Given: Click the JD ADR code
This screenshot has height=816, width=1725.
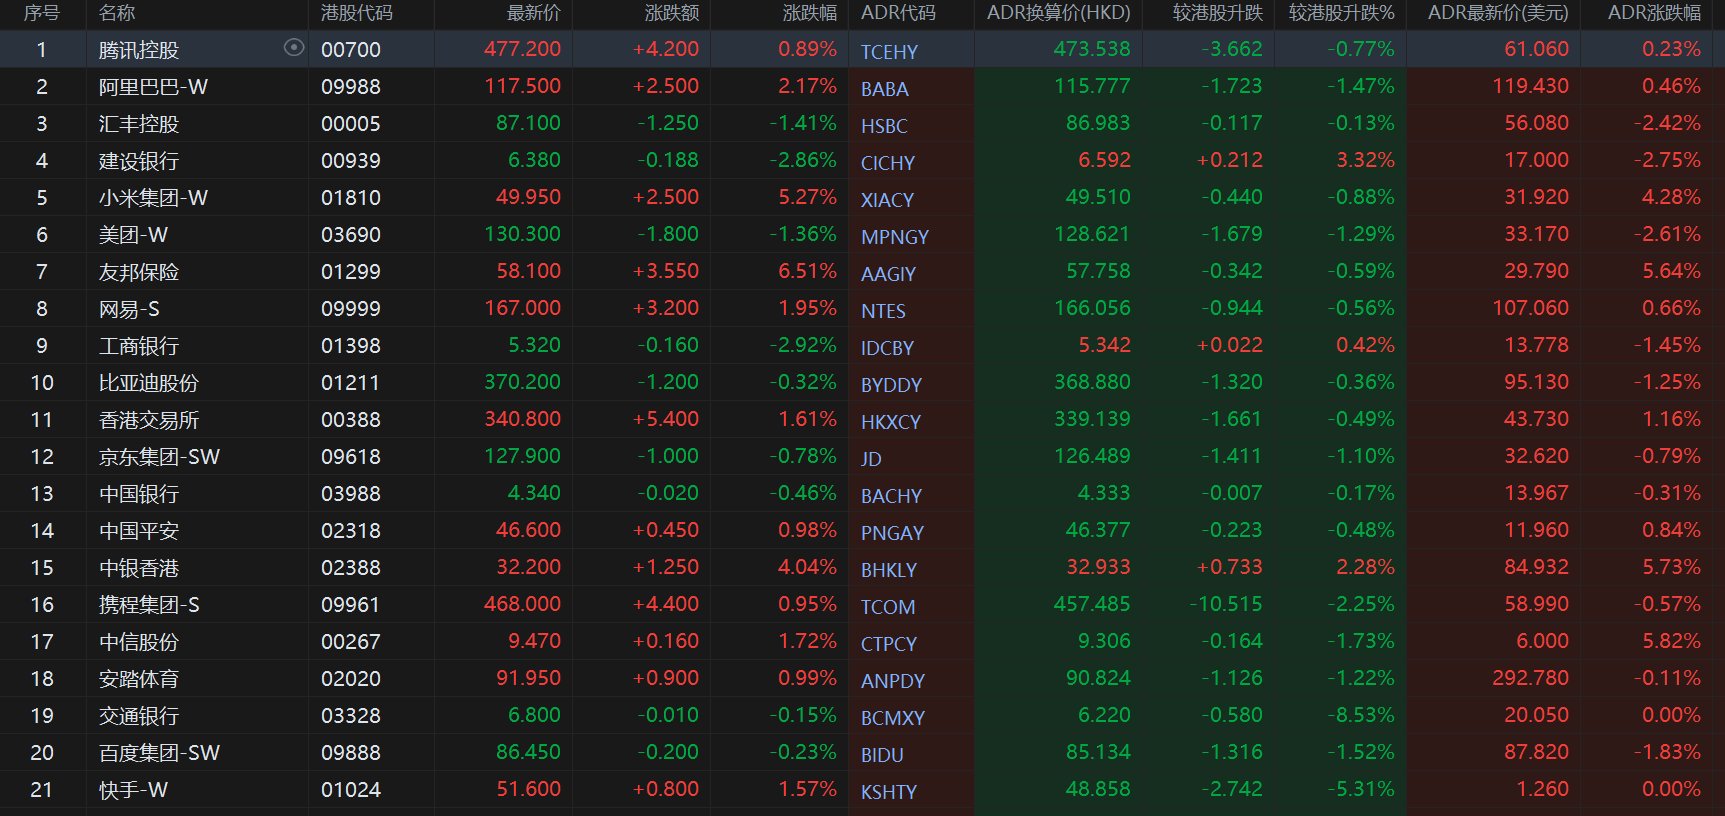Looking at the screenshot, I should tap(871, 459).
